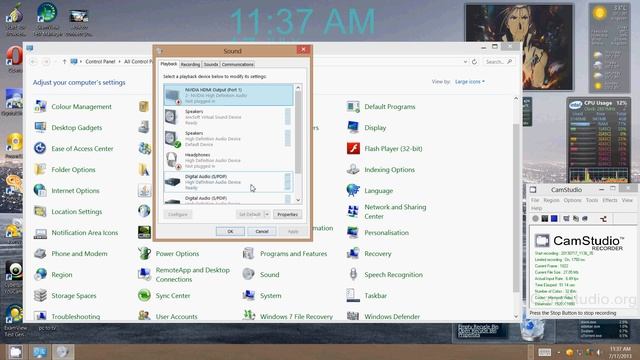Close the Sound dialog
Viewport: 640px width, 360px height.
click(303, 50)
